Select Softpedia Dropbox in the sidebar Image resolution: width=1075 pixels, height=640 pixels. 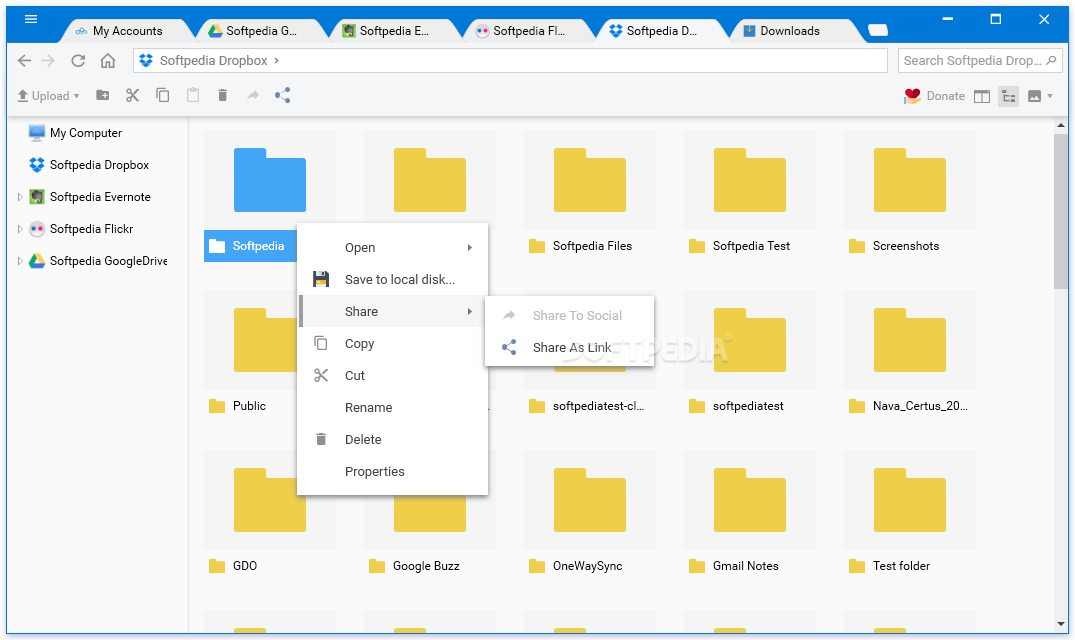(x=89, y=165)
